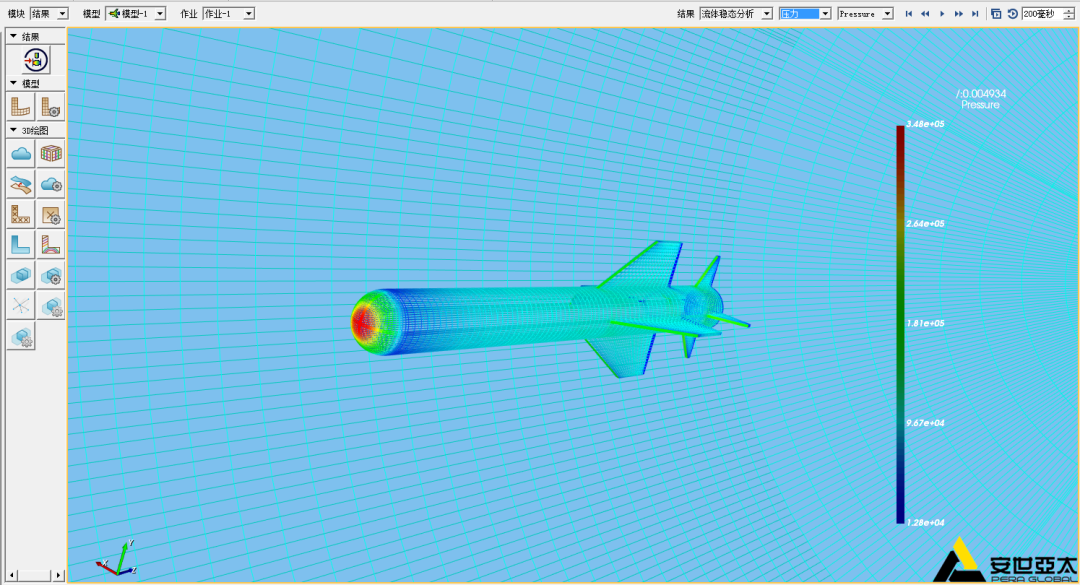1080x585 pixels.
Task: Click the 1.81e+05 legend value
Action: coord(925,323)
